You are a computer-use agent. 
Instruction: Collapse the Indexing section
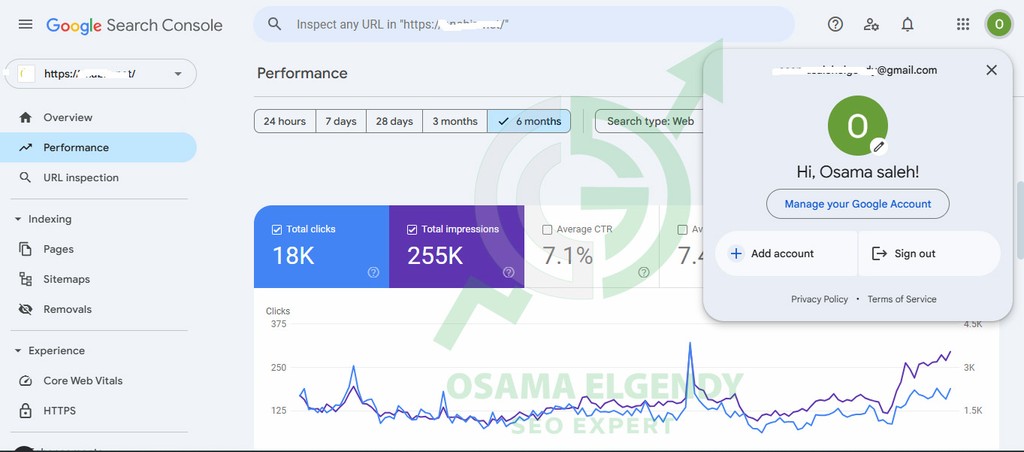17,219
